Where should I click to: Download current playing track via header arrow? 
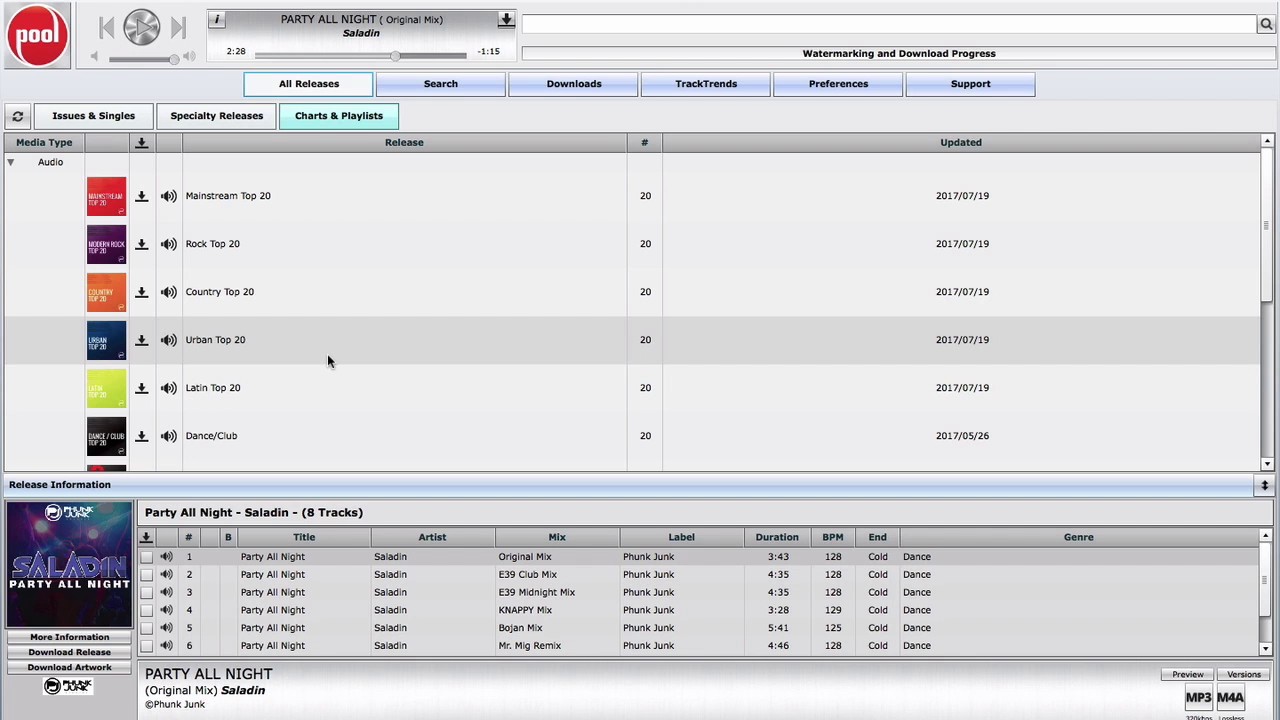506,20
